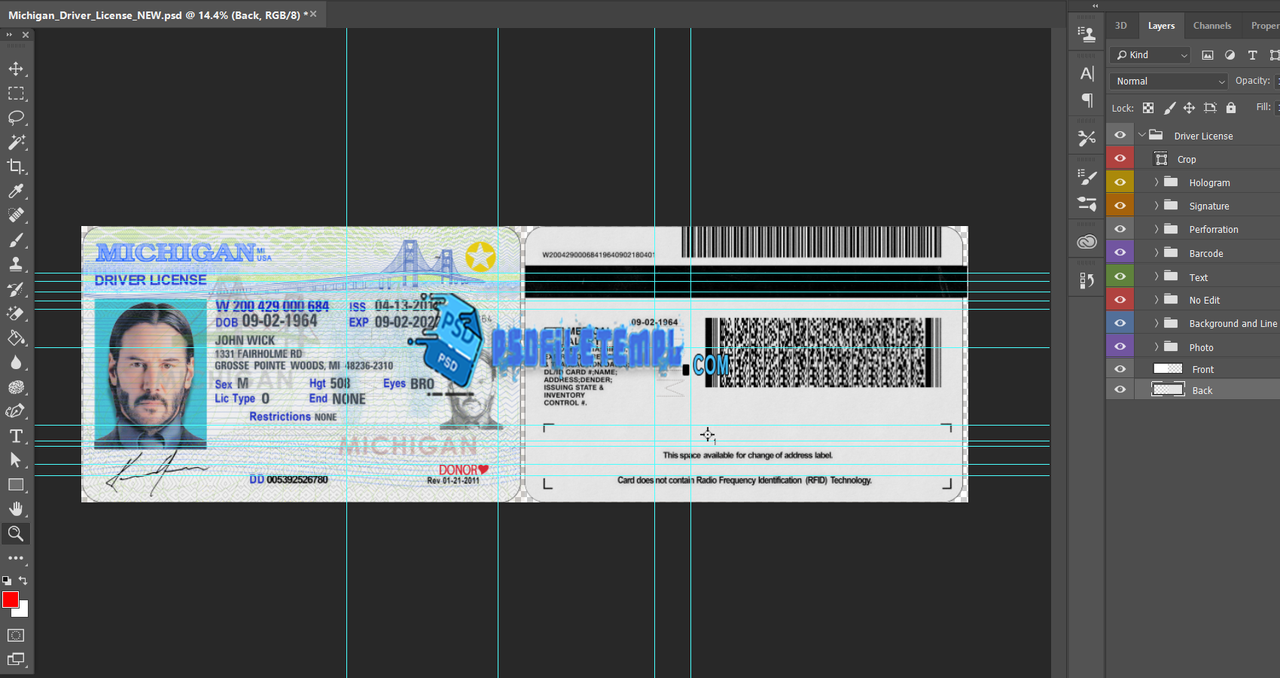Select the Crop tool in toolbar

pos(16,167)
